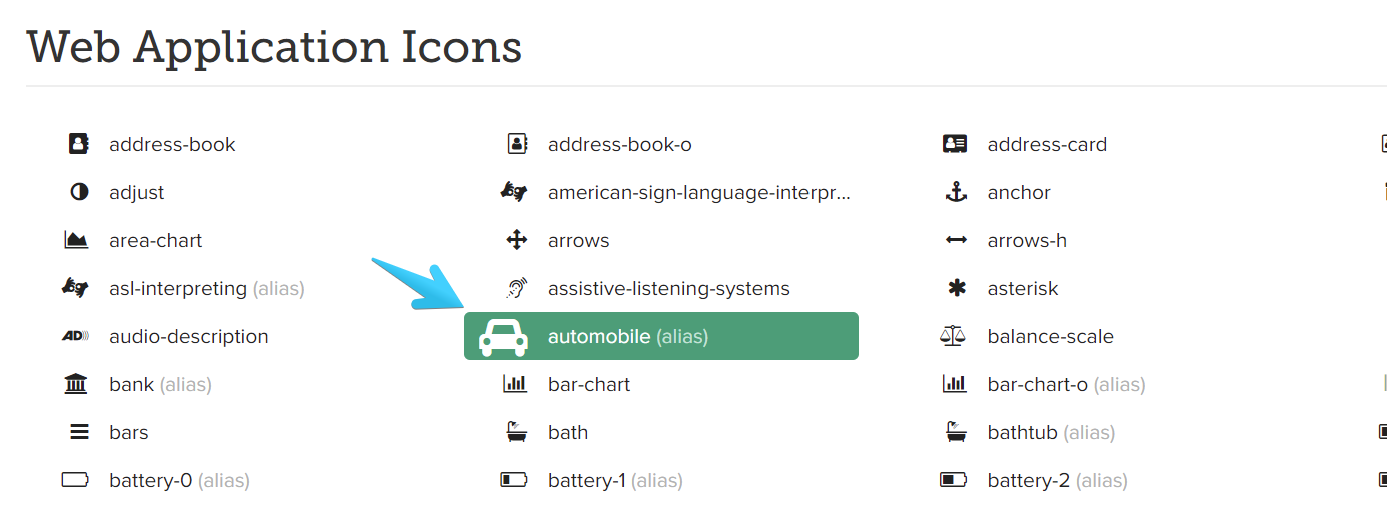Select the bath tub icon
The image size is (1387, 515).
point(516,432)
